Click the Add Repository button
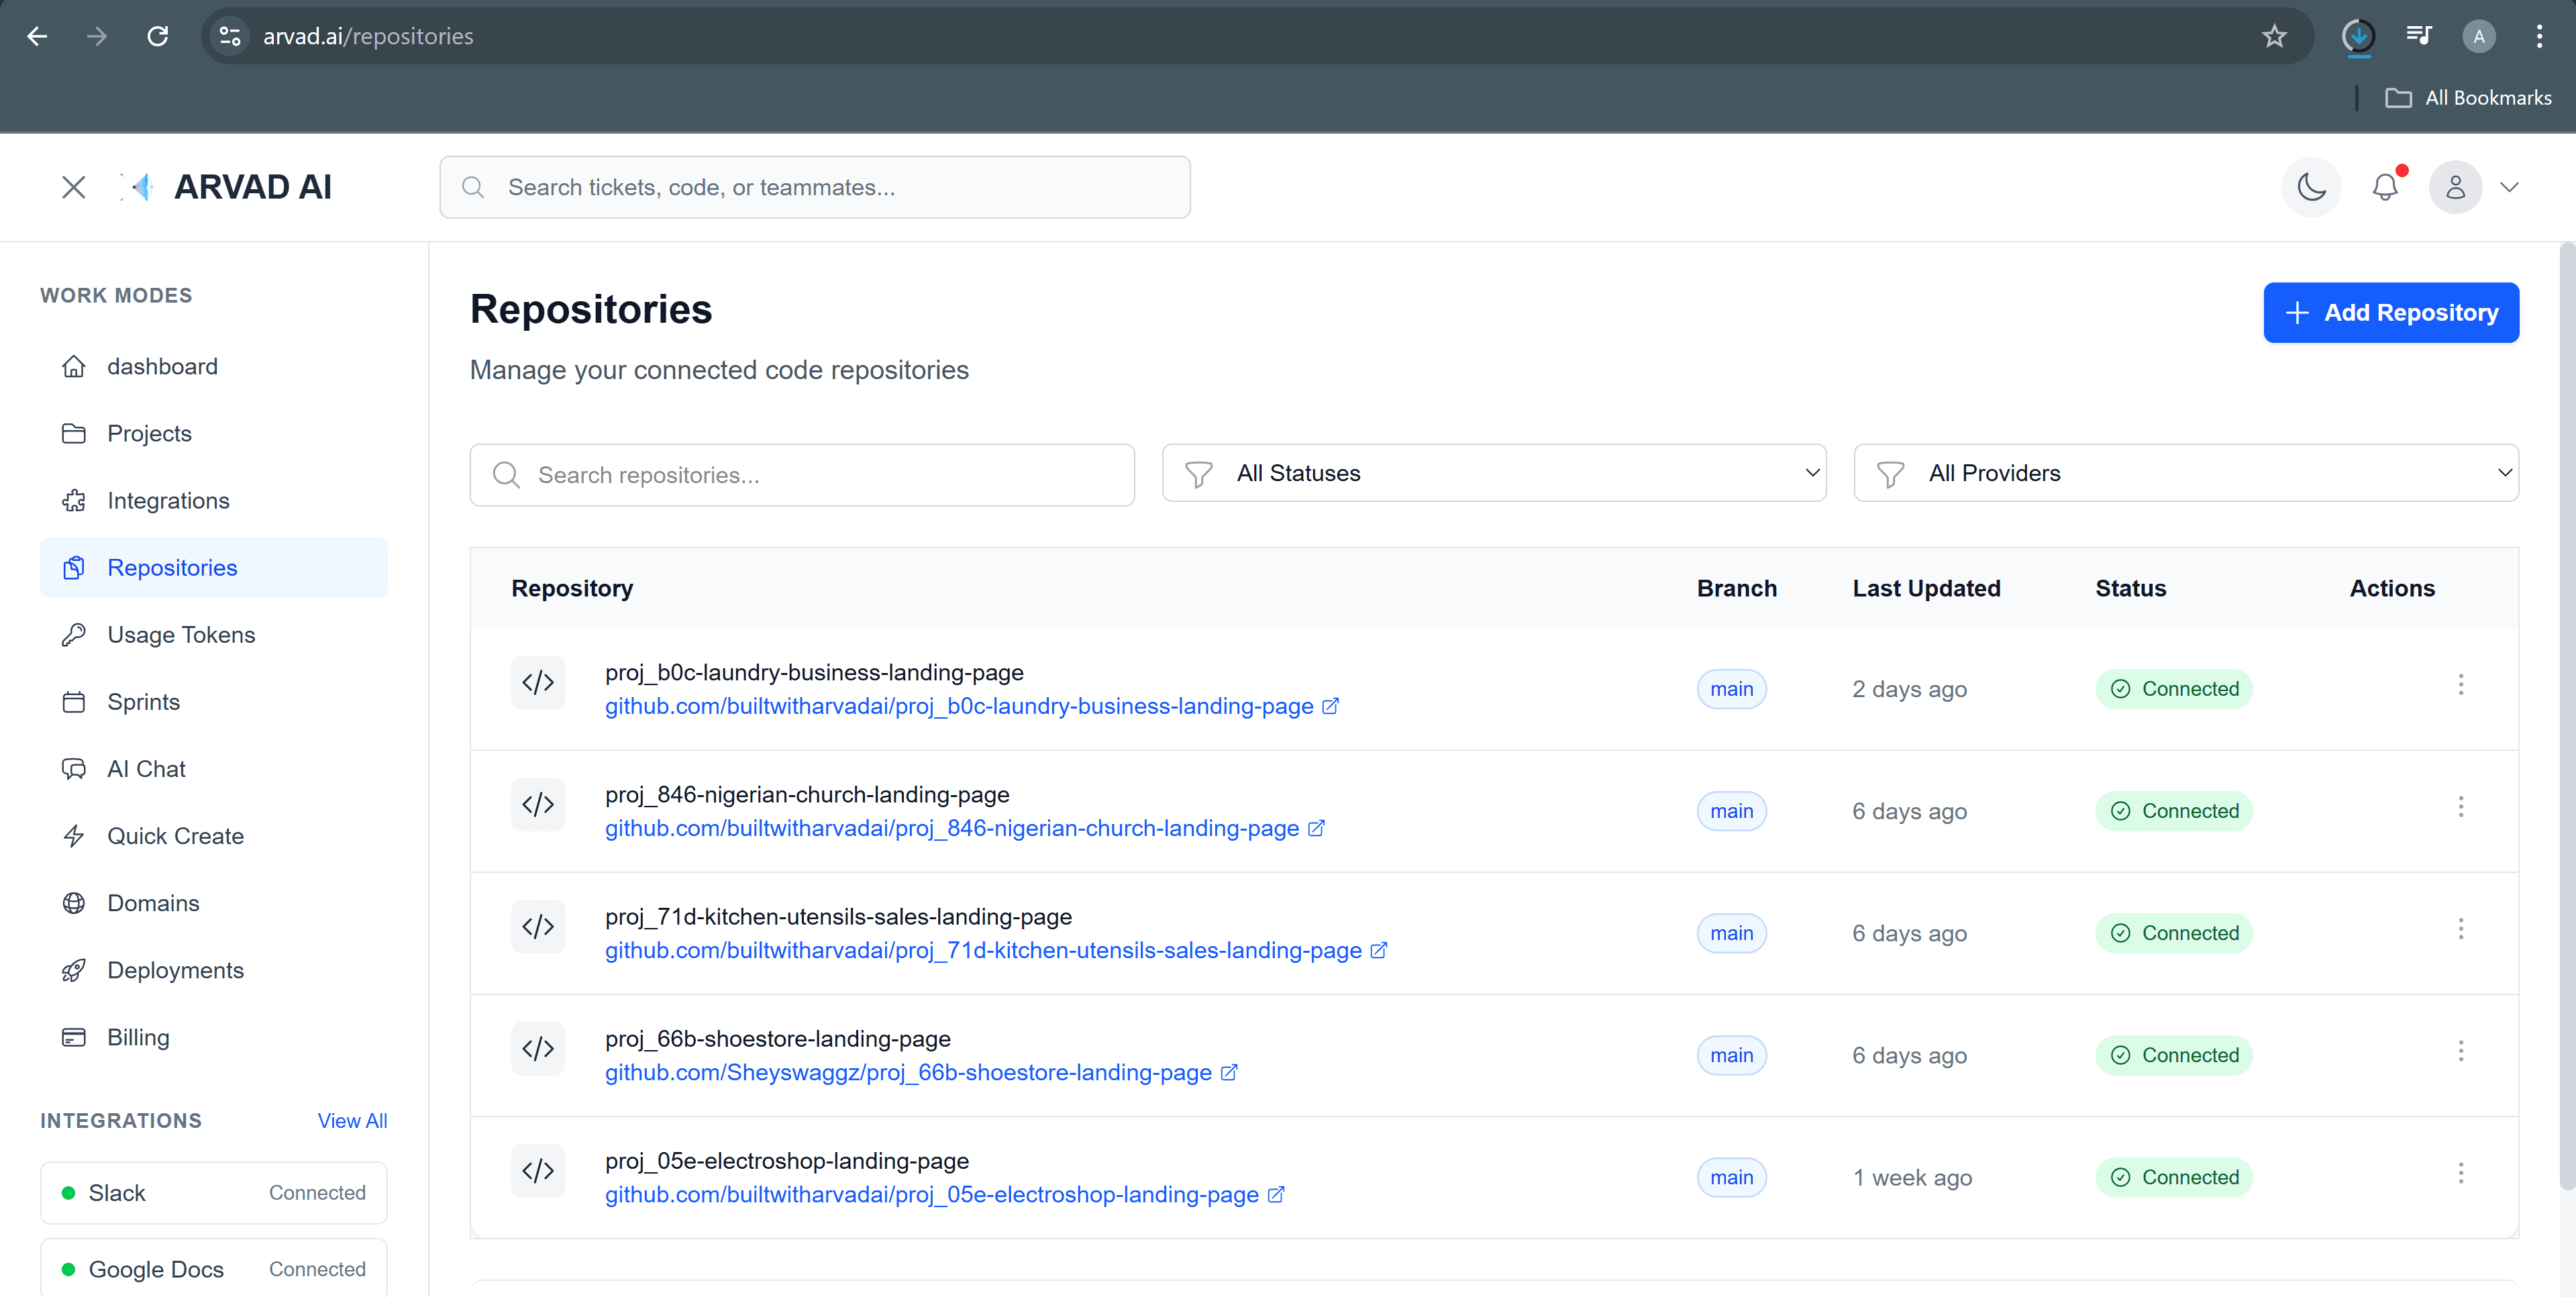Screen dimensions: 2576x1297 tap(2392, 312)
